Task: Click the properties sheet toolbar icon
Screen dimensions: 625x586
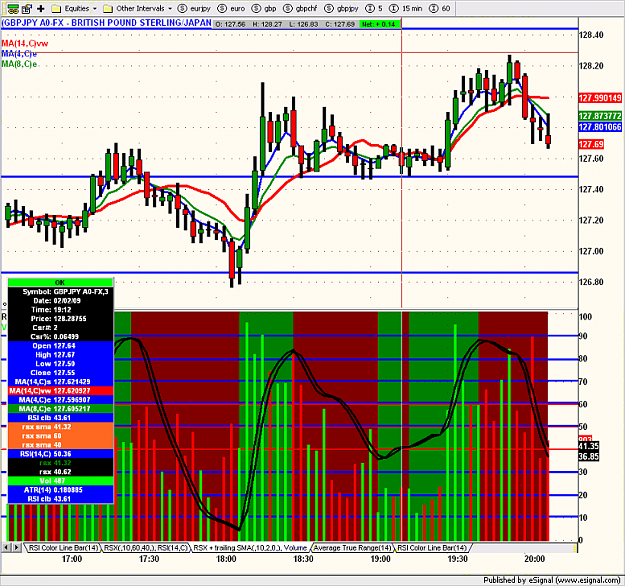Action: pyautogui.click(x=27, y=8)
